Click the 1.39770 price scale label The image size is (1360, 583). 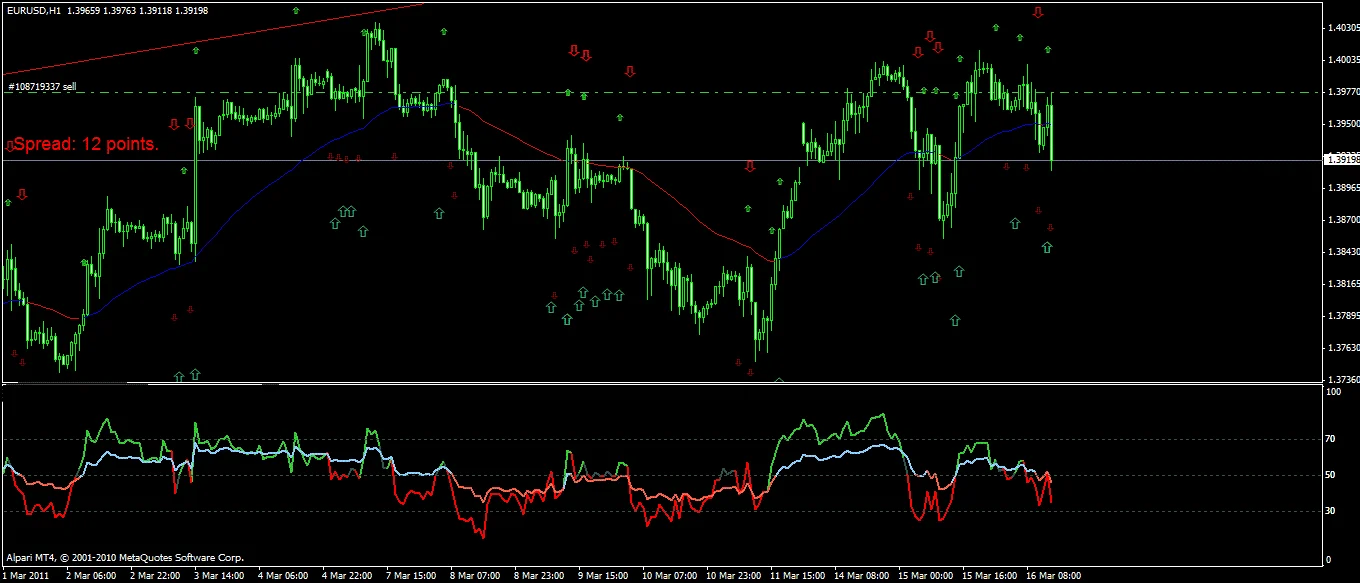(1343, 92)
